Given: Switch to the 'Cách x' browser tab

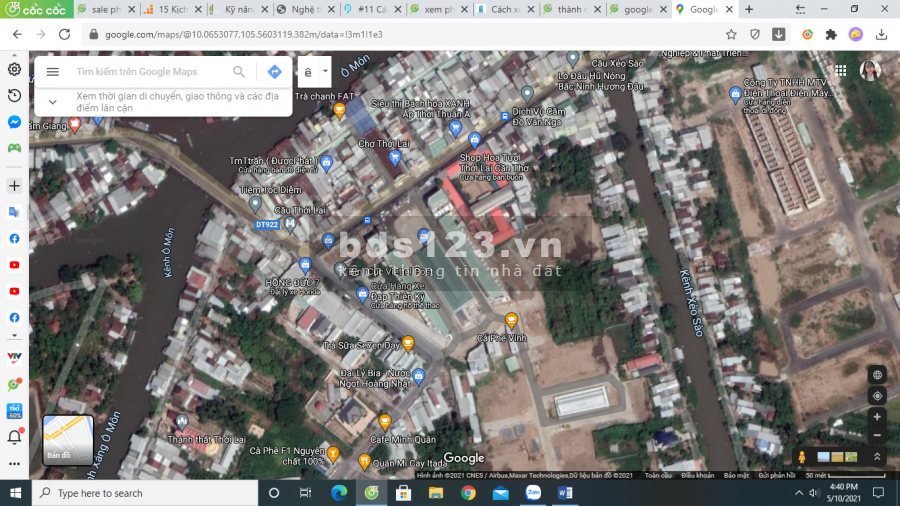Looking at the screenshot, I should pyautogui.click(x=506, y=9).
